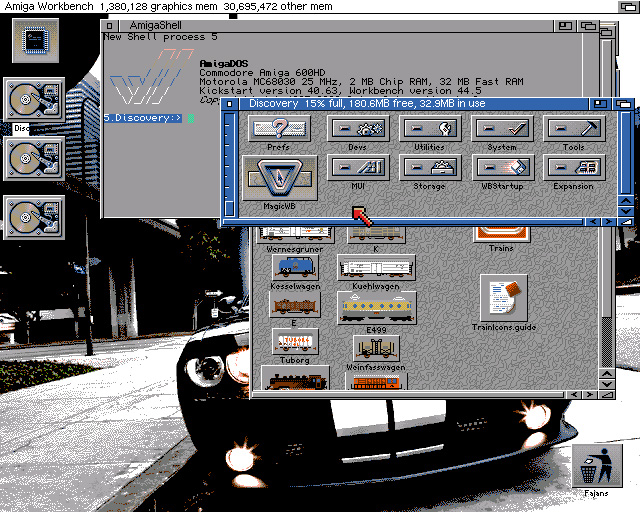This screenshot has height=512, width=640.
Task: Click train icons window scroll up arrow
Action: click(607, 374)
